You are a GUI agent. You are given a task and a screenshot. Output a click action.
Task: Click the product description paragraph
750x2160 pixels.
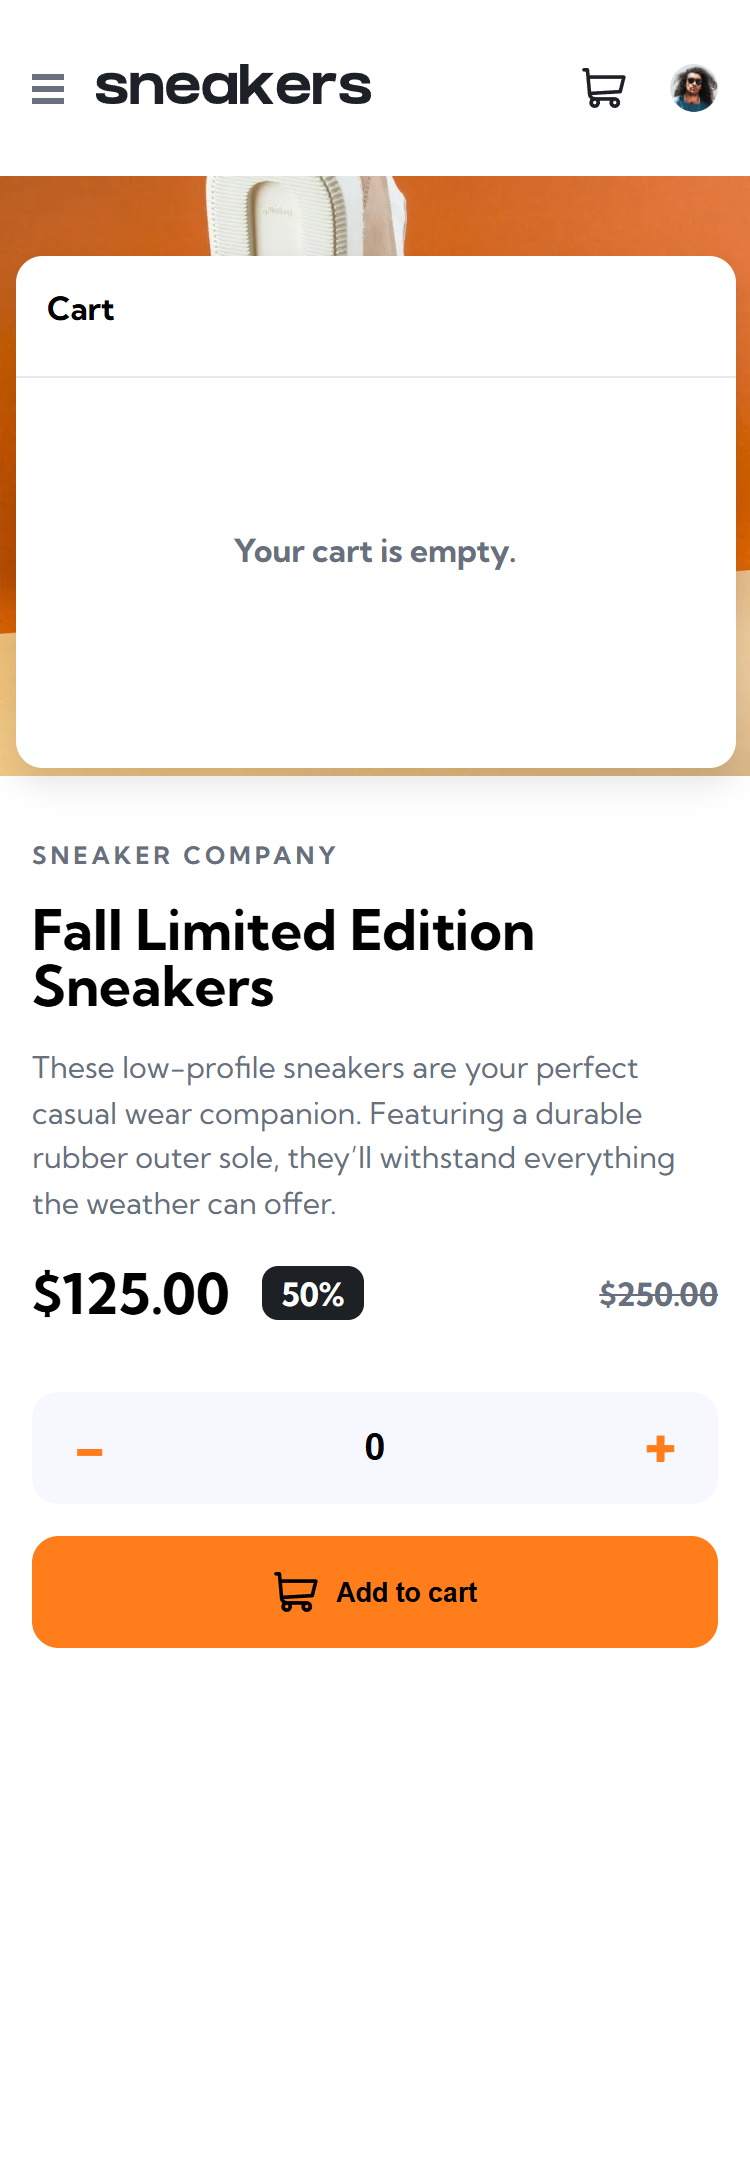(x=353, y=1136)
